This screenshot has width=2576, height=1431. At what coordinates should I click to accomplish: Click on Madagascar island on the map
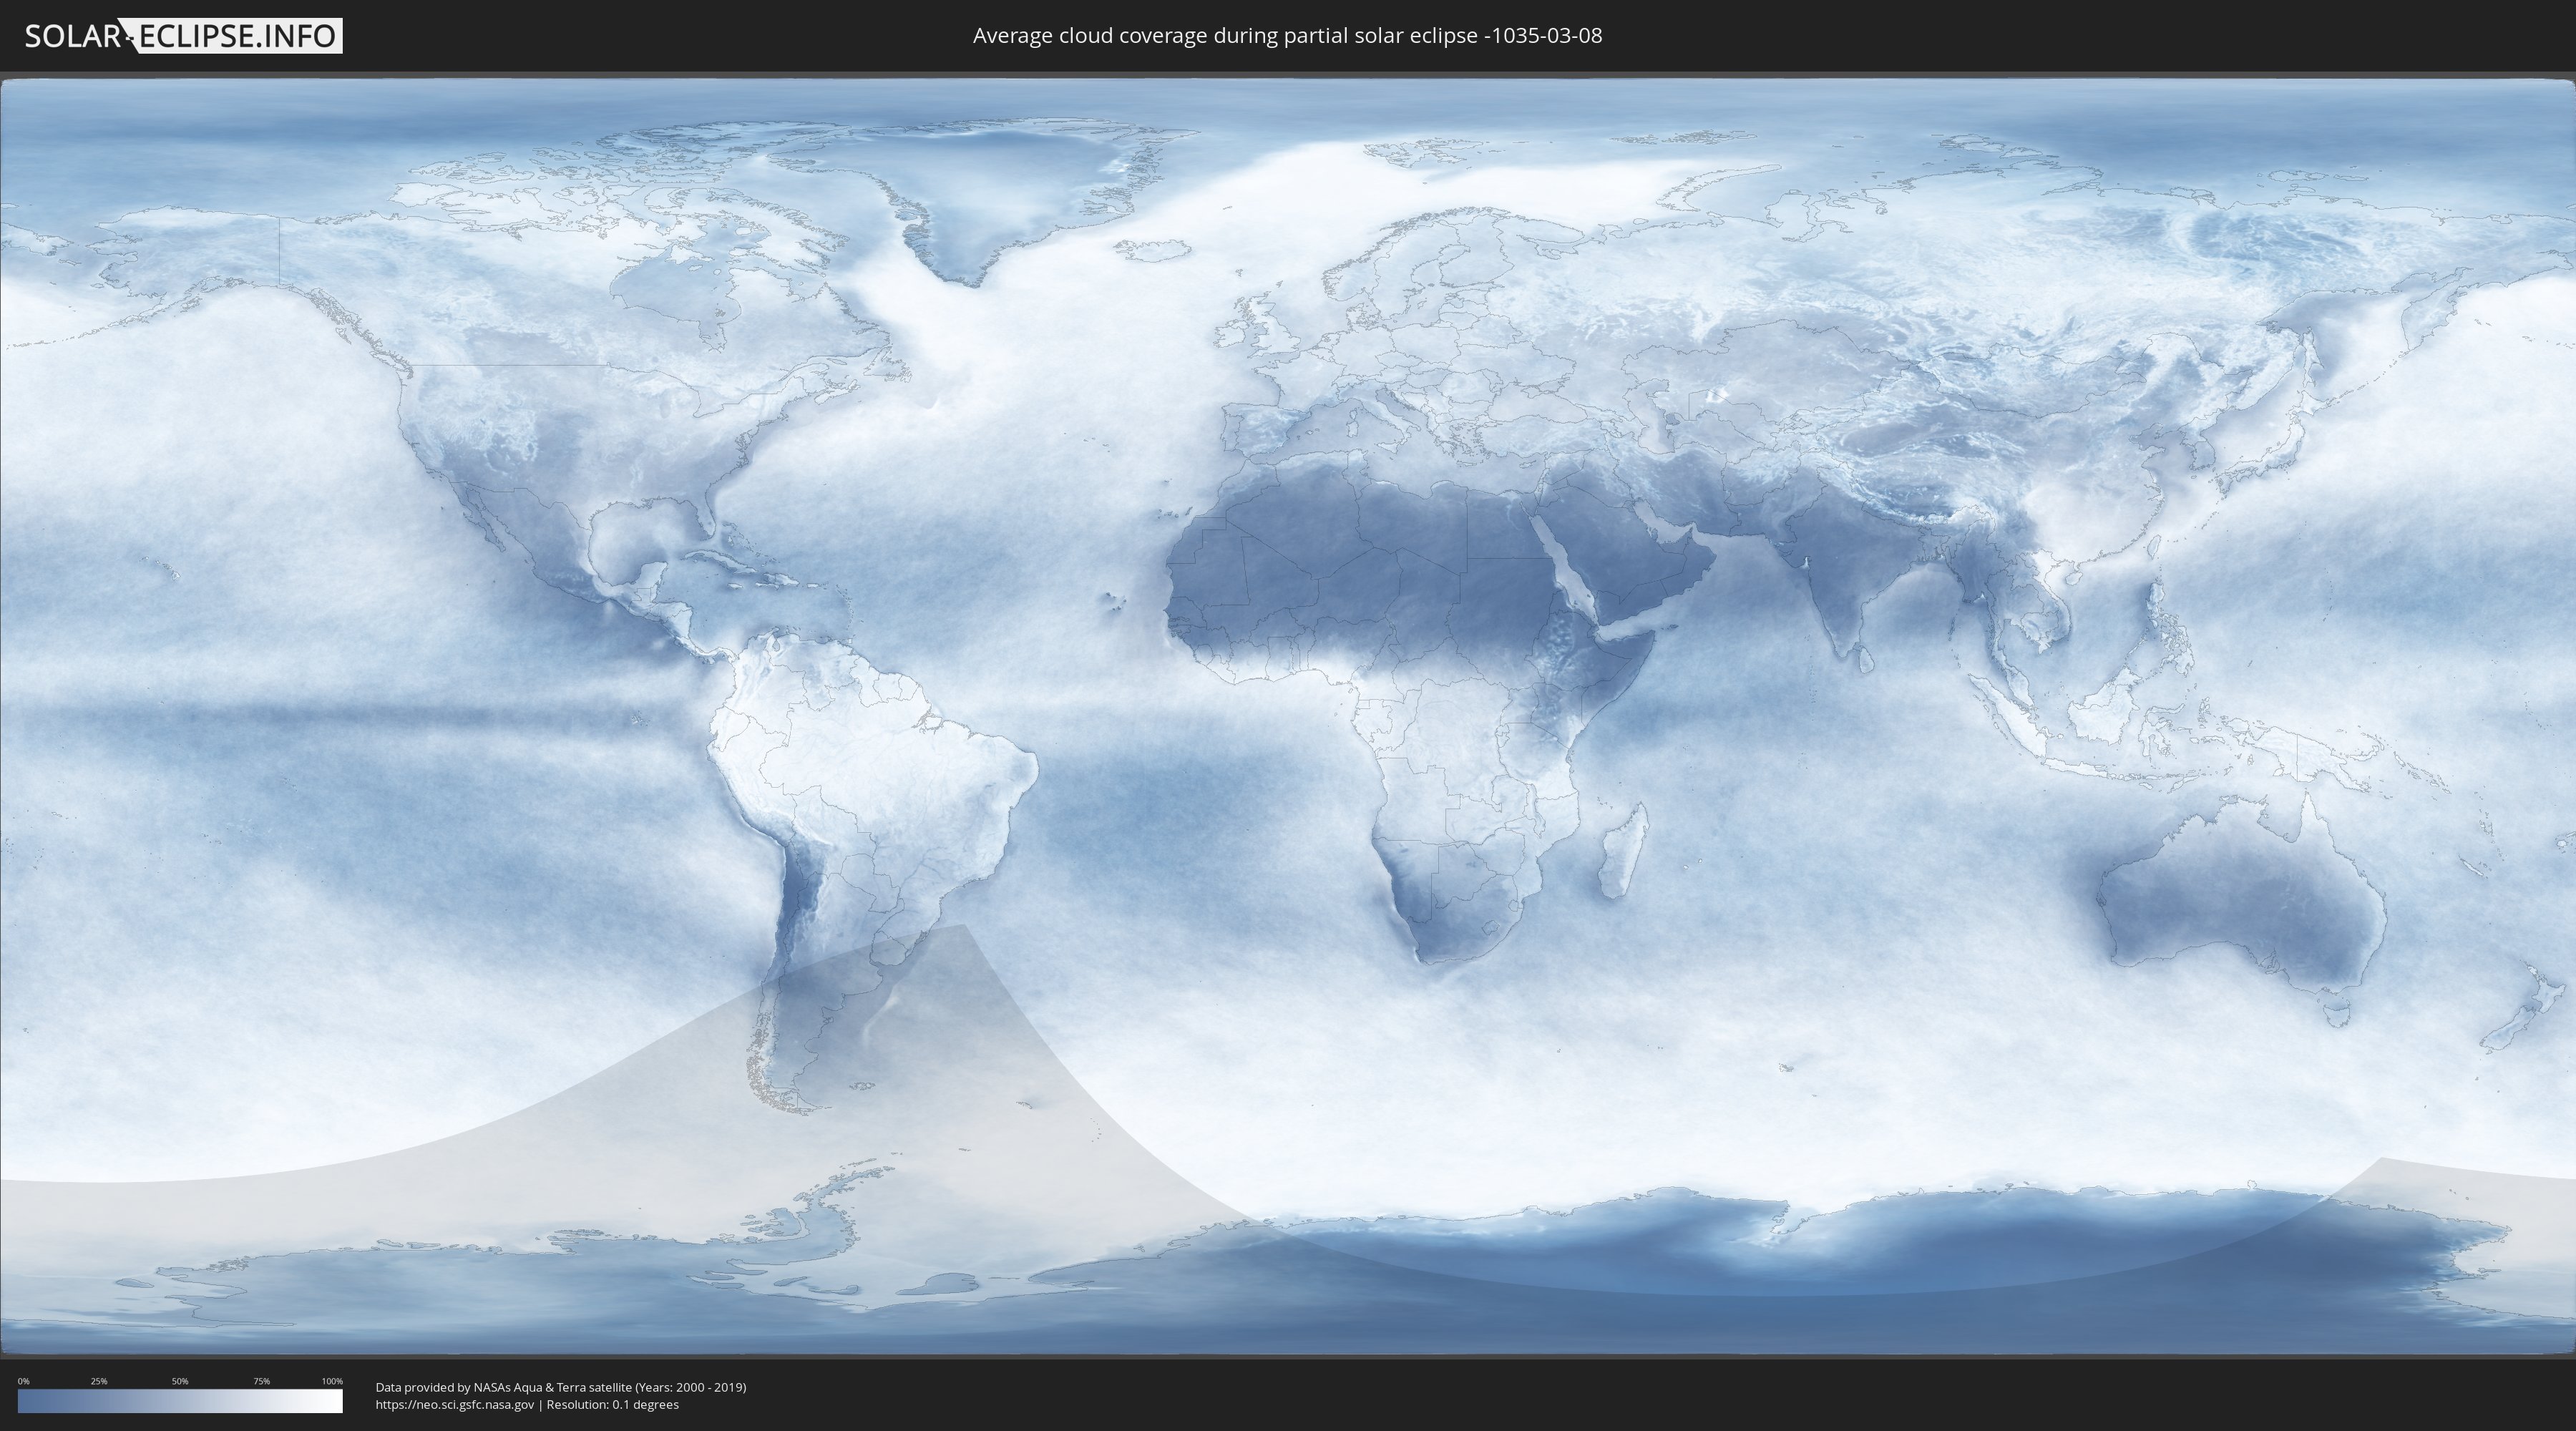(x=1622, y=853)
